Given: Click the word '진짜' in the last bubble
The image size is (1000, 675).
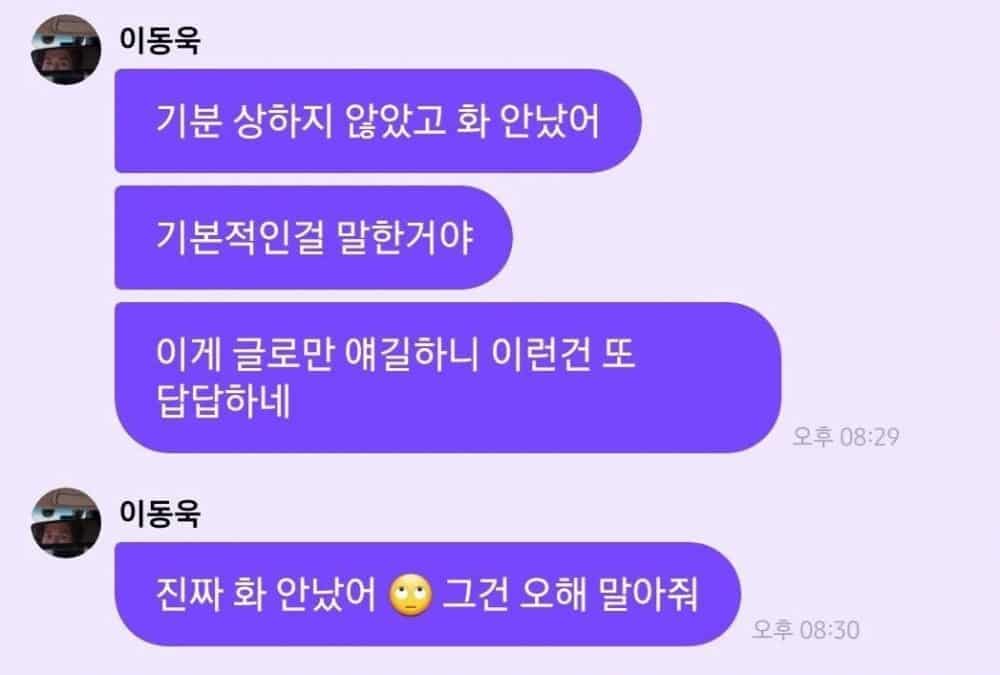Looking at the screenshot, I should (x=189, y=594).
